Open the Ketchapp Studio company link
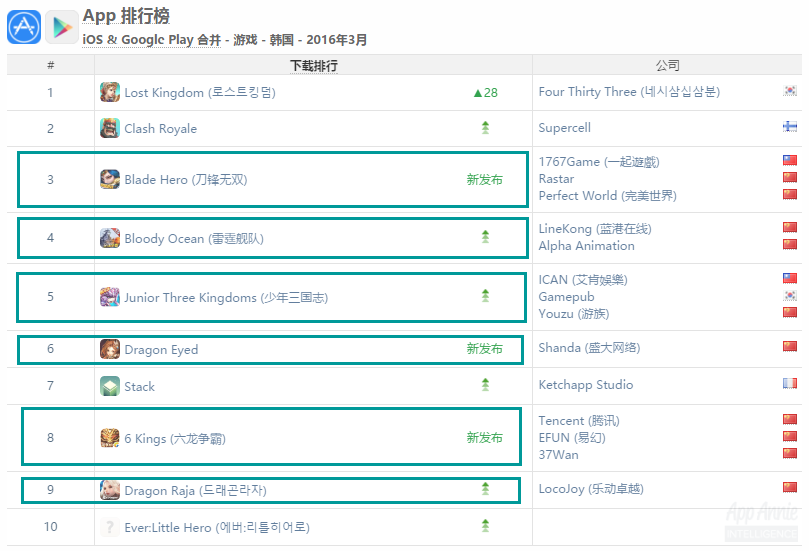Viewport: 809px width, 551px height. coord(586,384)
